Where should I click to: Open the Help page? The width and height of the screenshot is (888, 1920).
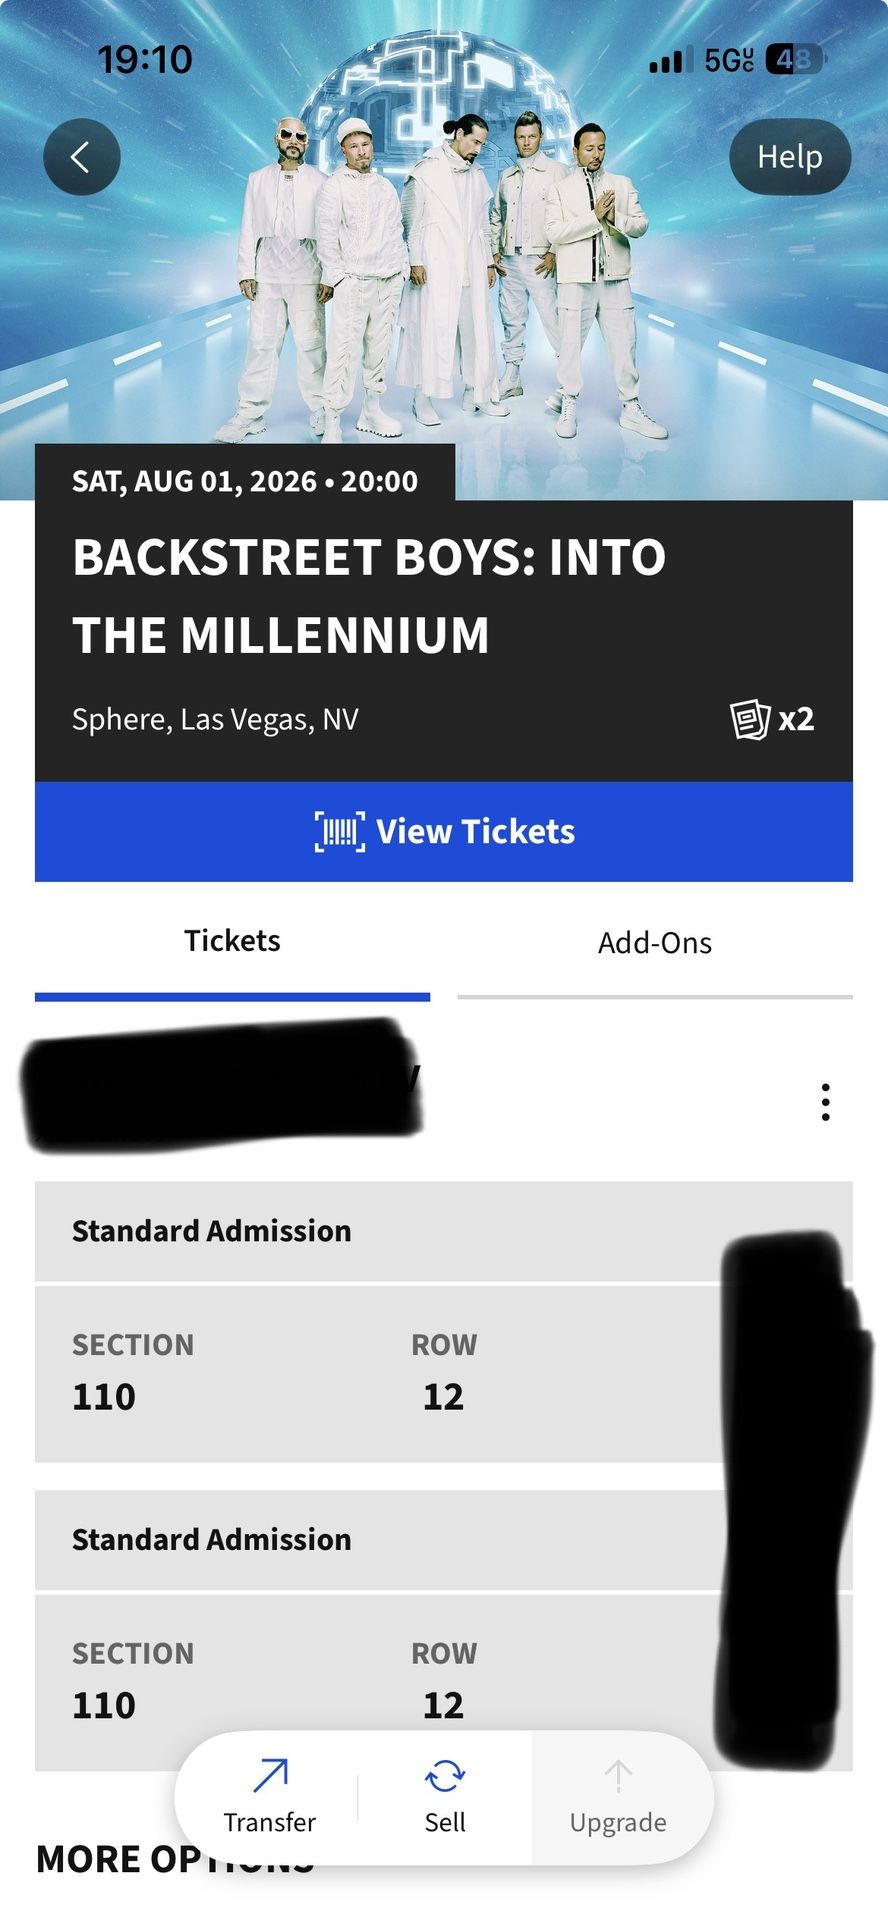tap(789, 157)
